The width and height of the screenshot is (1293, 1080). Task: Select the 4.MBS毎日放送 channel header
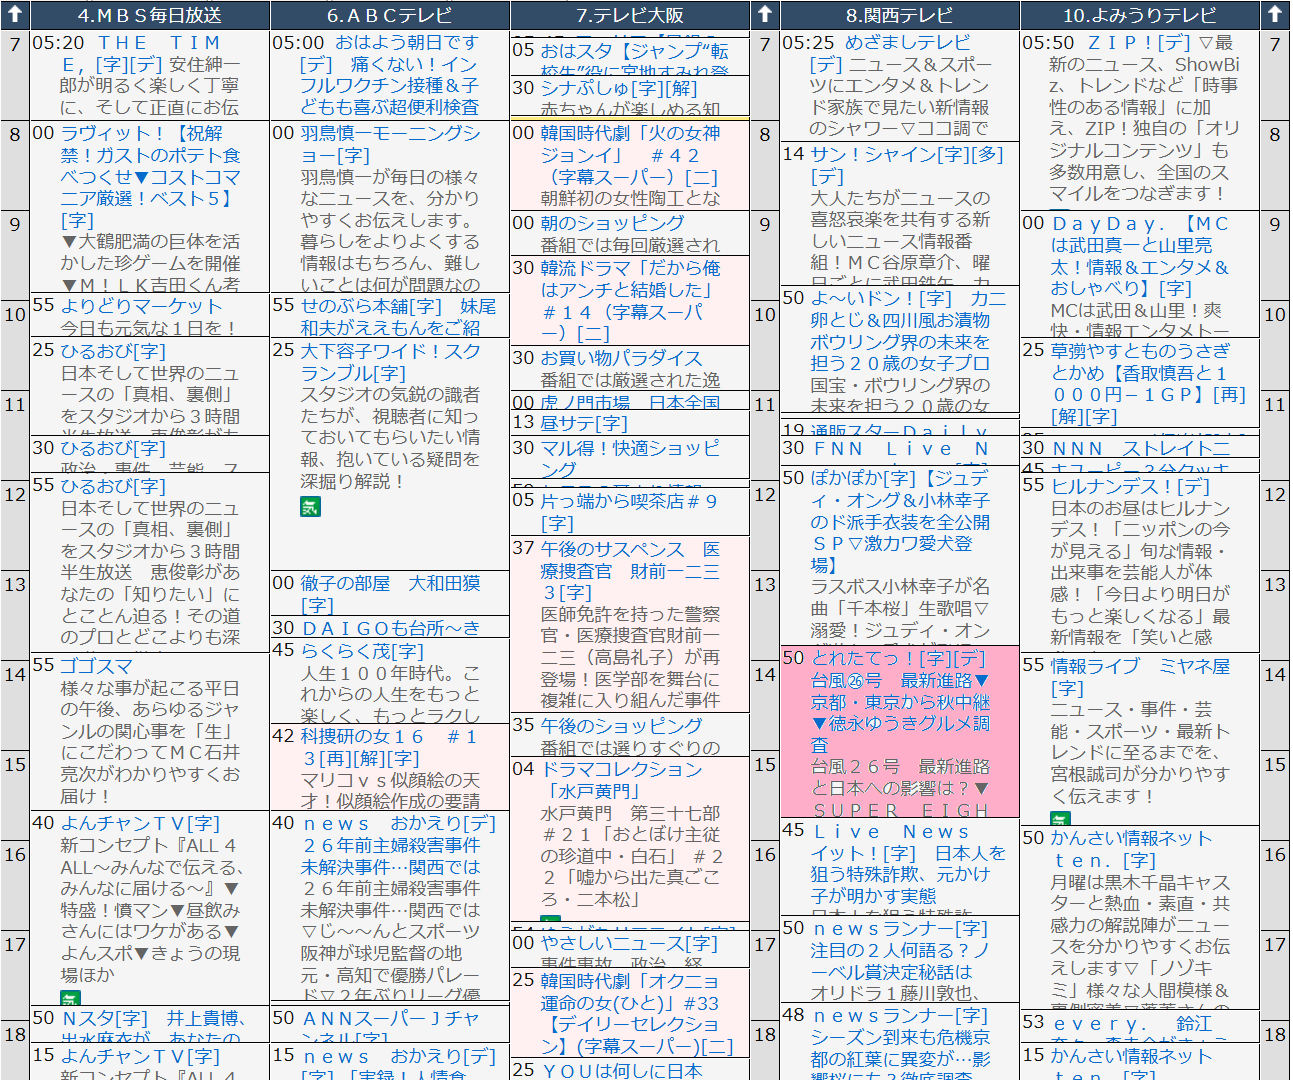[x=150, y=15]
